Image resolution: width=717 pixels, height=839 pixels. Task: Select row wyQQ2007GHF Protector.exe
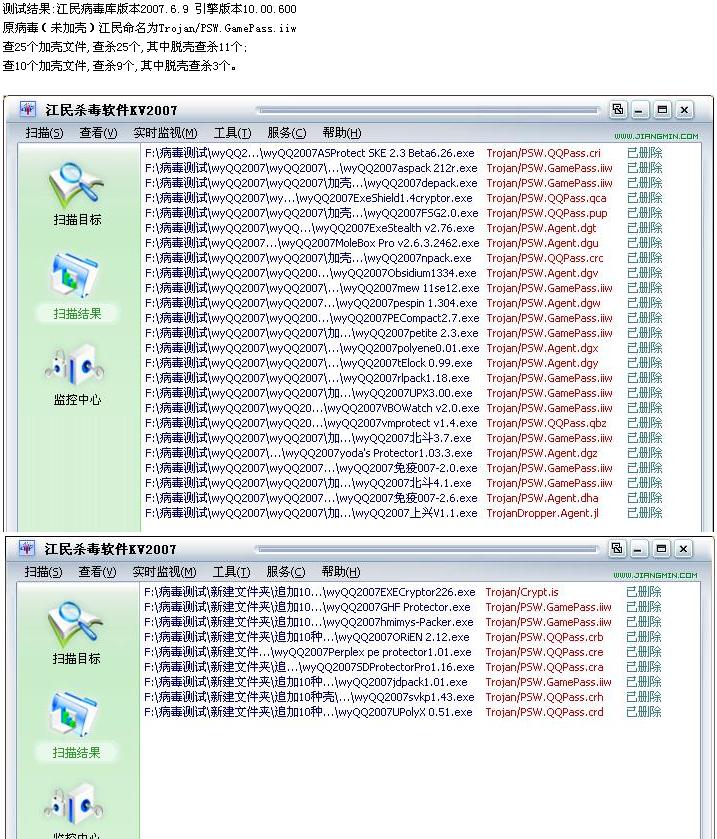(x=402, y=607)
